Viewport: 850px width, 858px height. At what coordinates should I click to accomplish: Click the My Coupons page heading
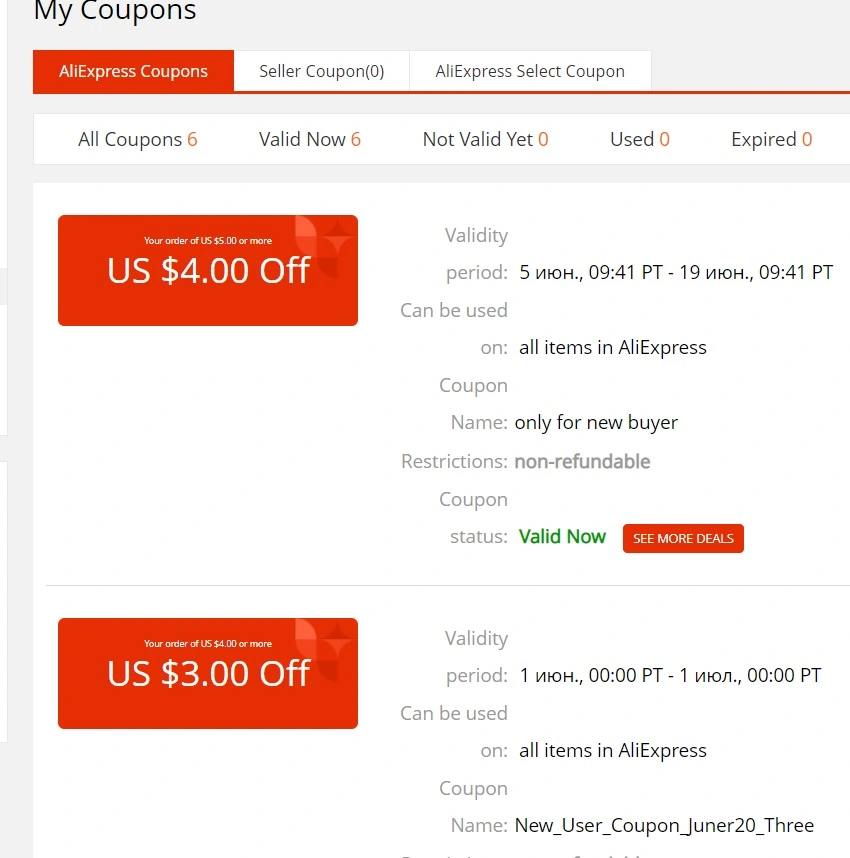(x=115, y=10)
